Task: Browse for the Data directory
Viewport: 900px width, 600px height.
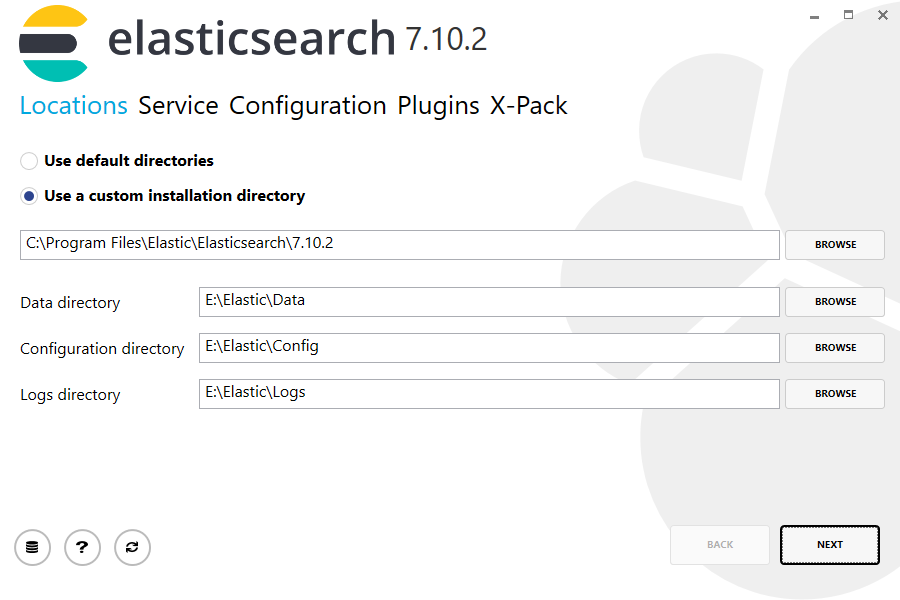Action: point(834,301)
